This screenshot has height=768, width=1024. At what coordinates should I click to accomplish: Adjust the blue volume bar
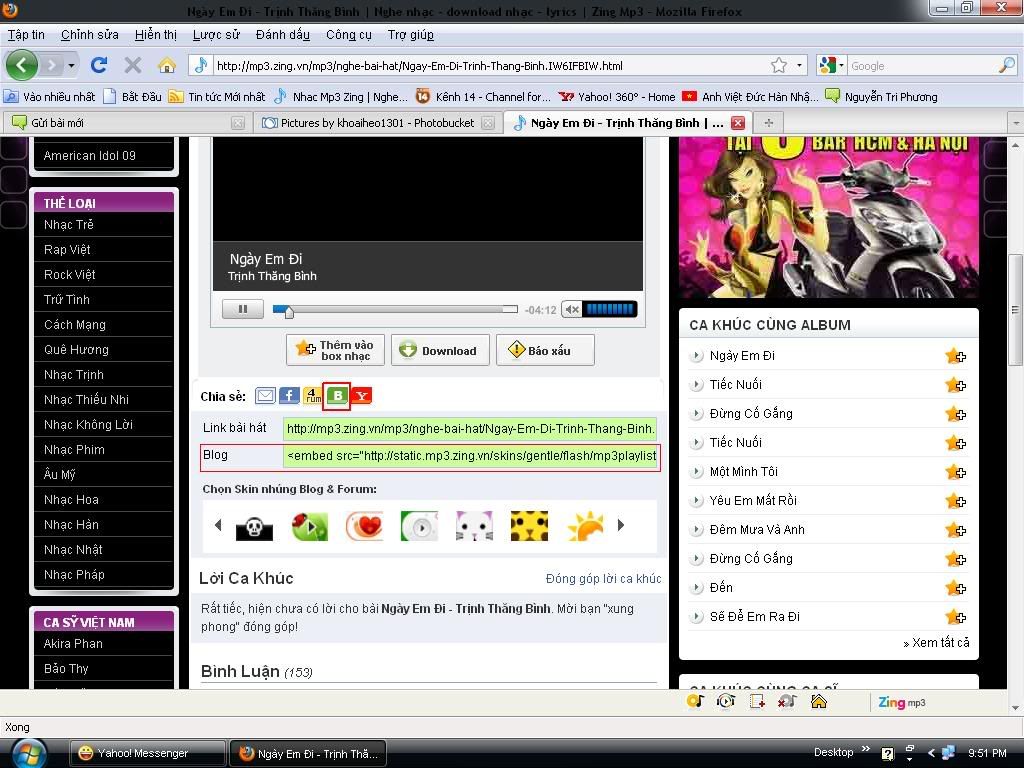[610, 310]
